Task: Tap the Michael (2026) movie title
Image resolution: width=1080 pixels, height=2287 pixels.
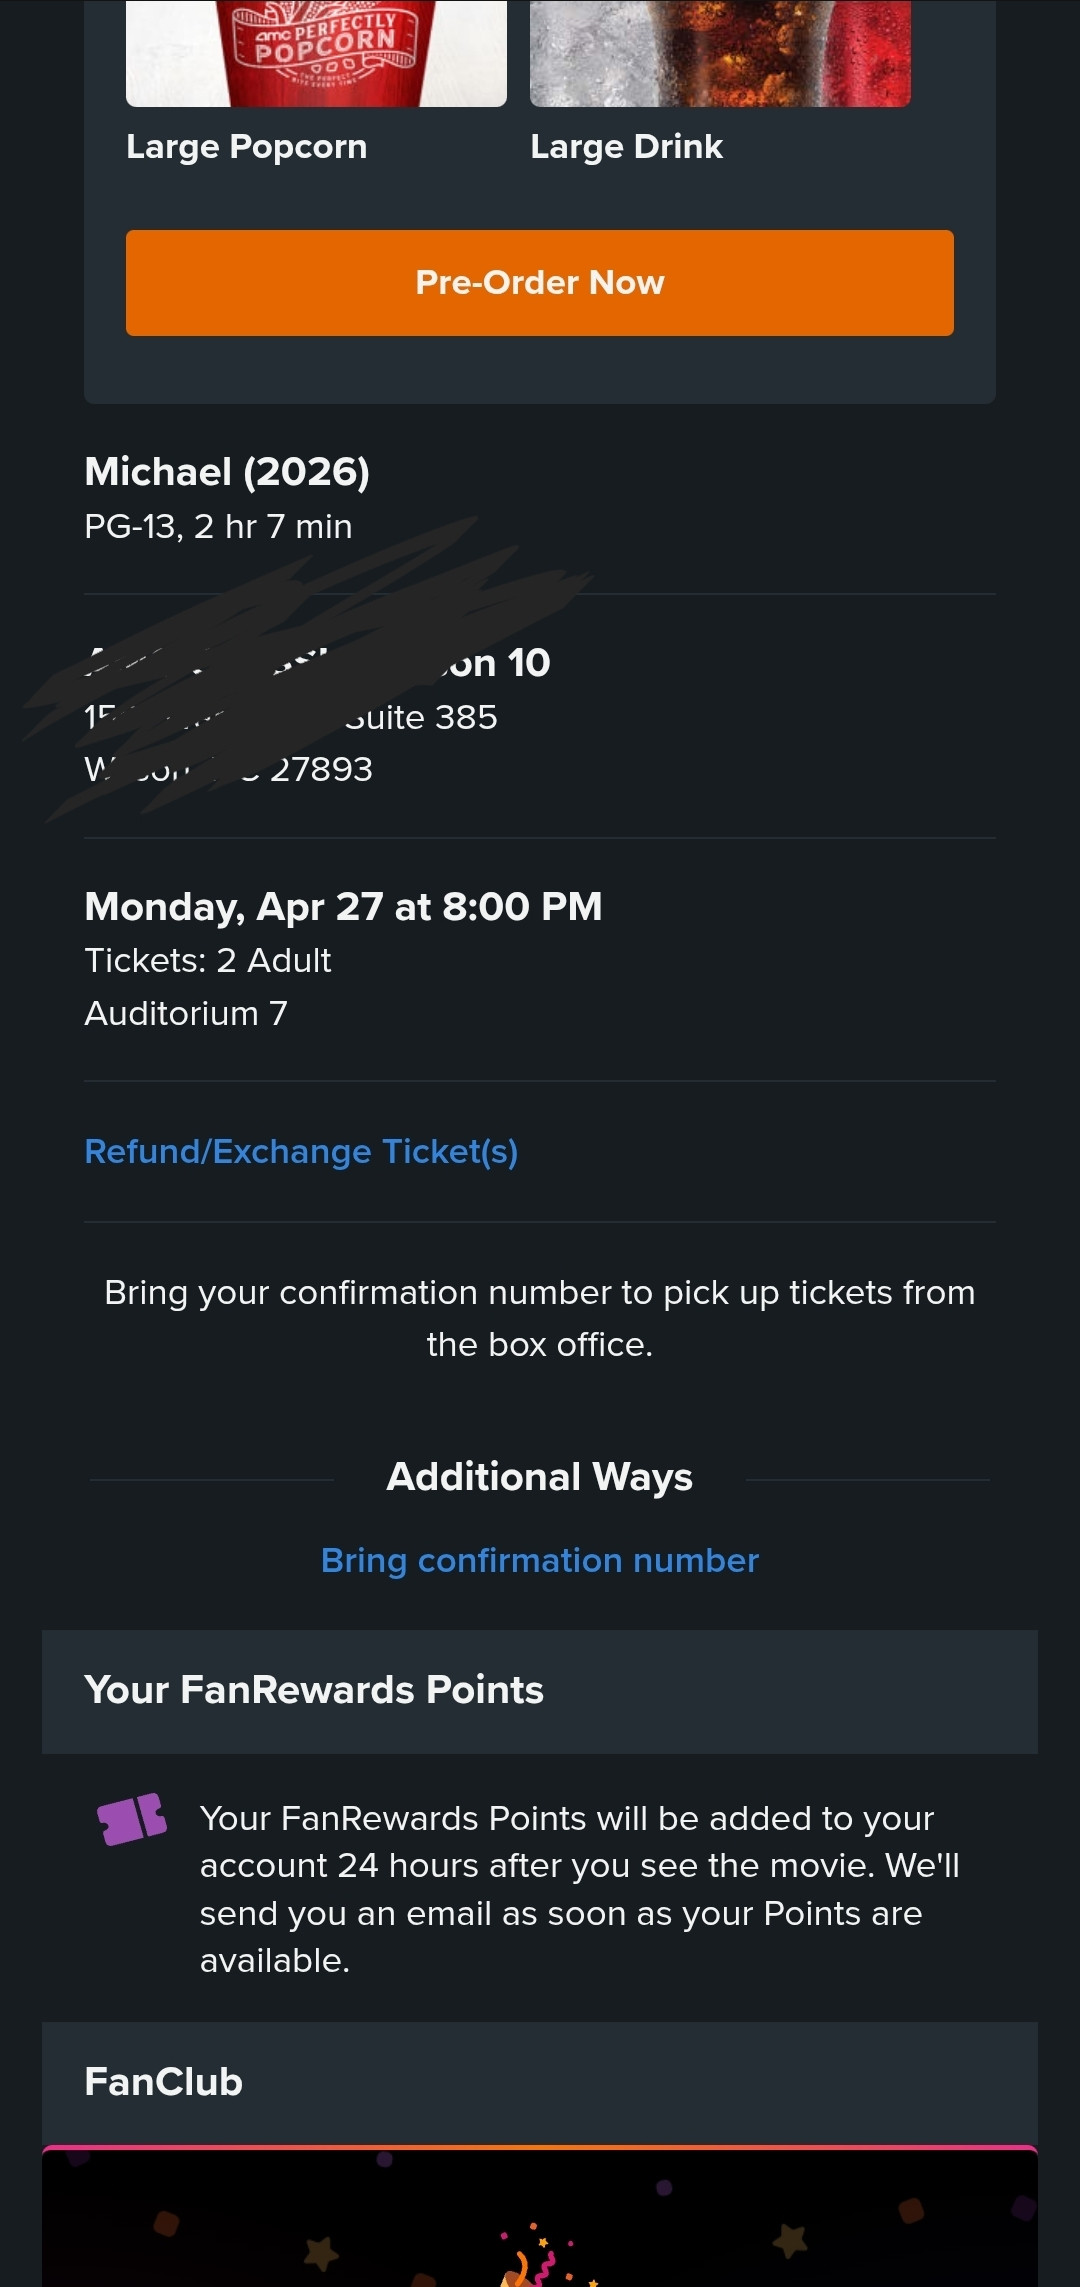Action: pos(227,471)
